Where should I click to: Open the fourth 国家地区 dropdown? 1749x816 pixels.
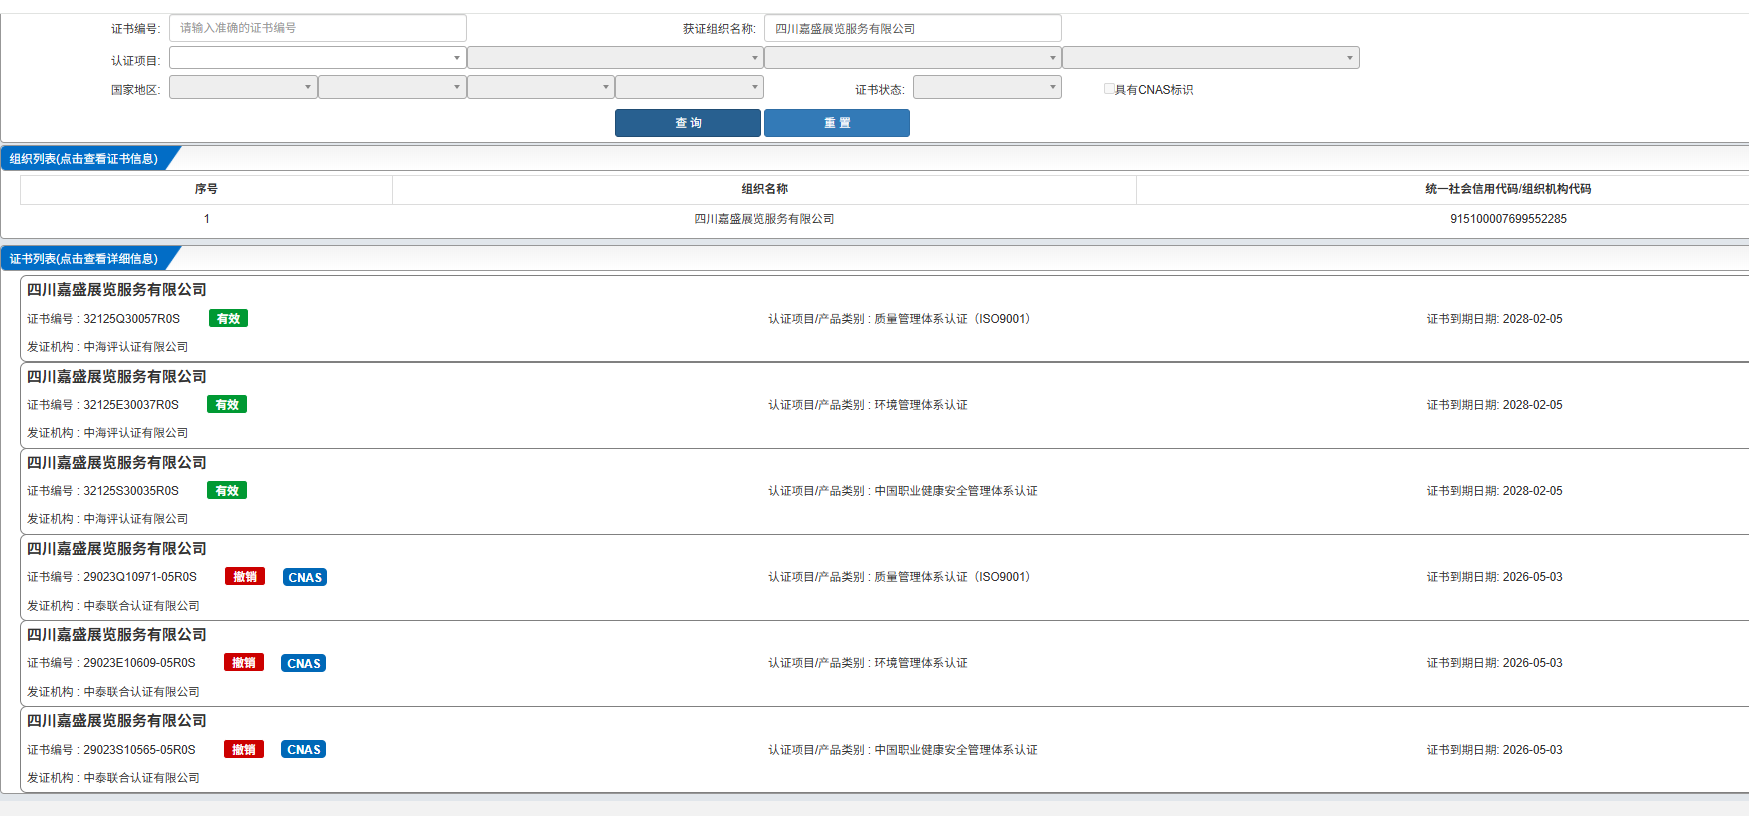[x=689, y=87]
